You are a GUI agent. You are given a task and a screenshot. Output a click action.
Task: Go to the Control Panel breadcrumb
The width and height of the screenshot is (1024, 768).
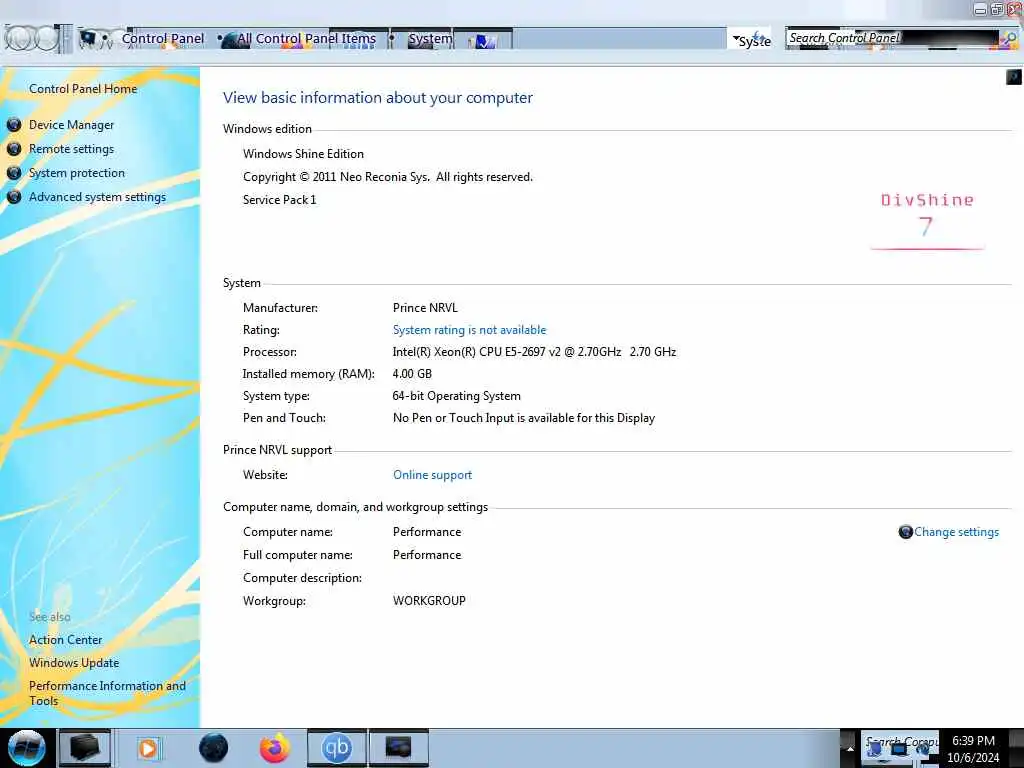click(x=163, y=39)
